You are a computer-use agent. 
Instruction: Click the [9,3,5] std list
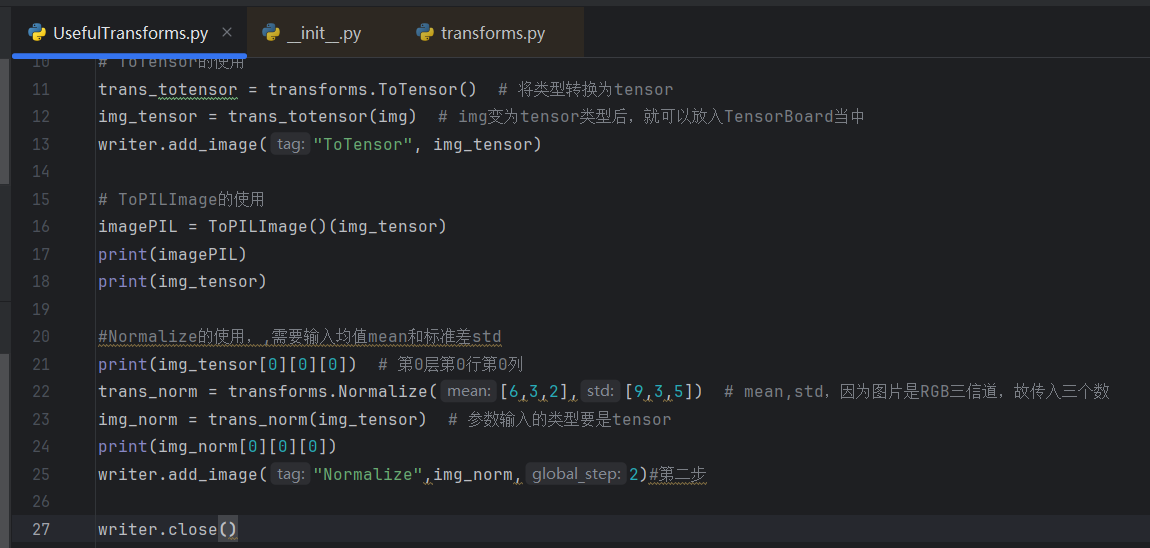pyautogui.click(x=659, y=392)
